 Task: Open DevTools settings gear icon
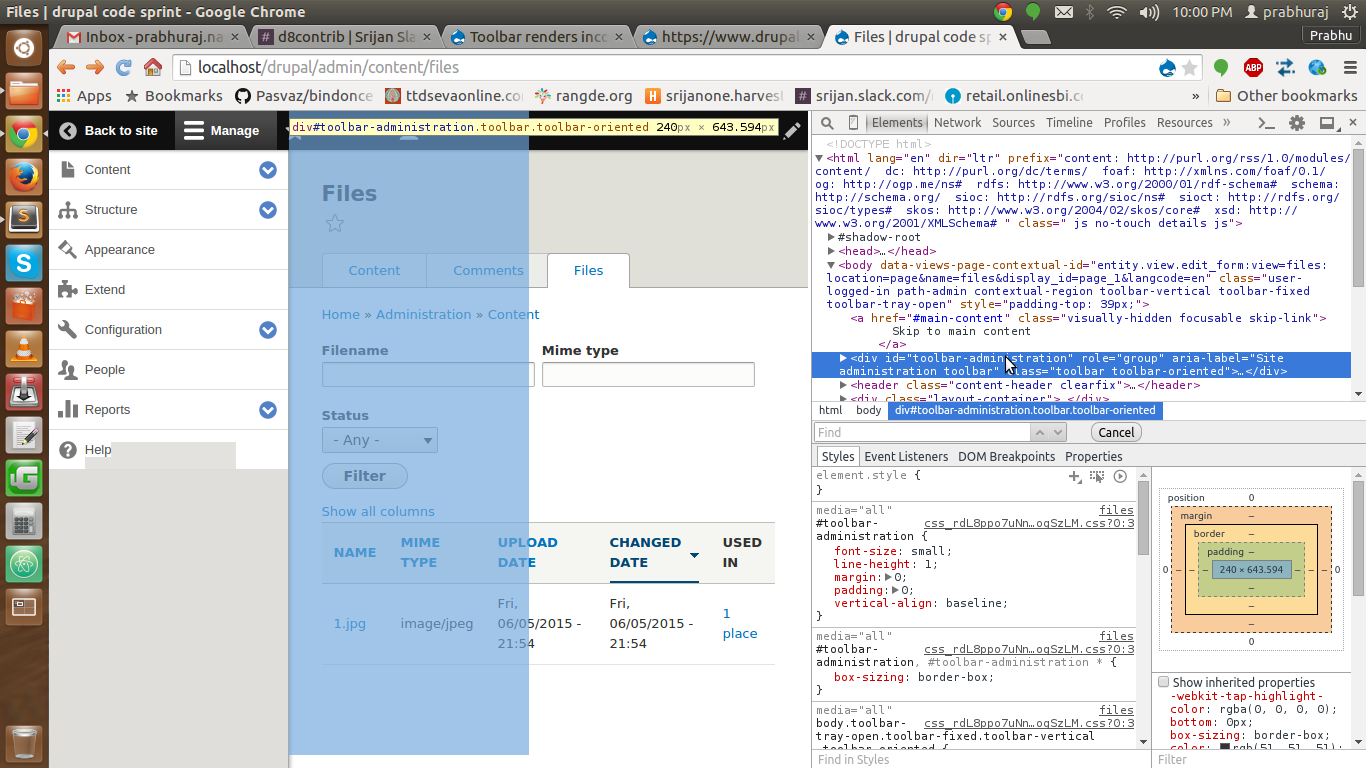pos(1297,123)
